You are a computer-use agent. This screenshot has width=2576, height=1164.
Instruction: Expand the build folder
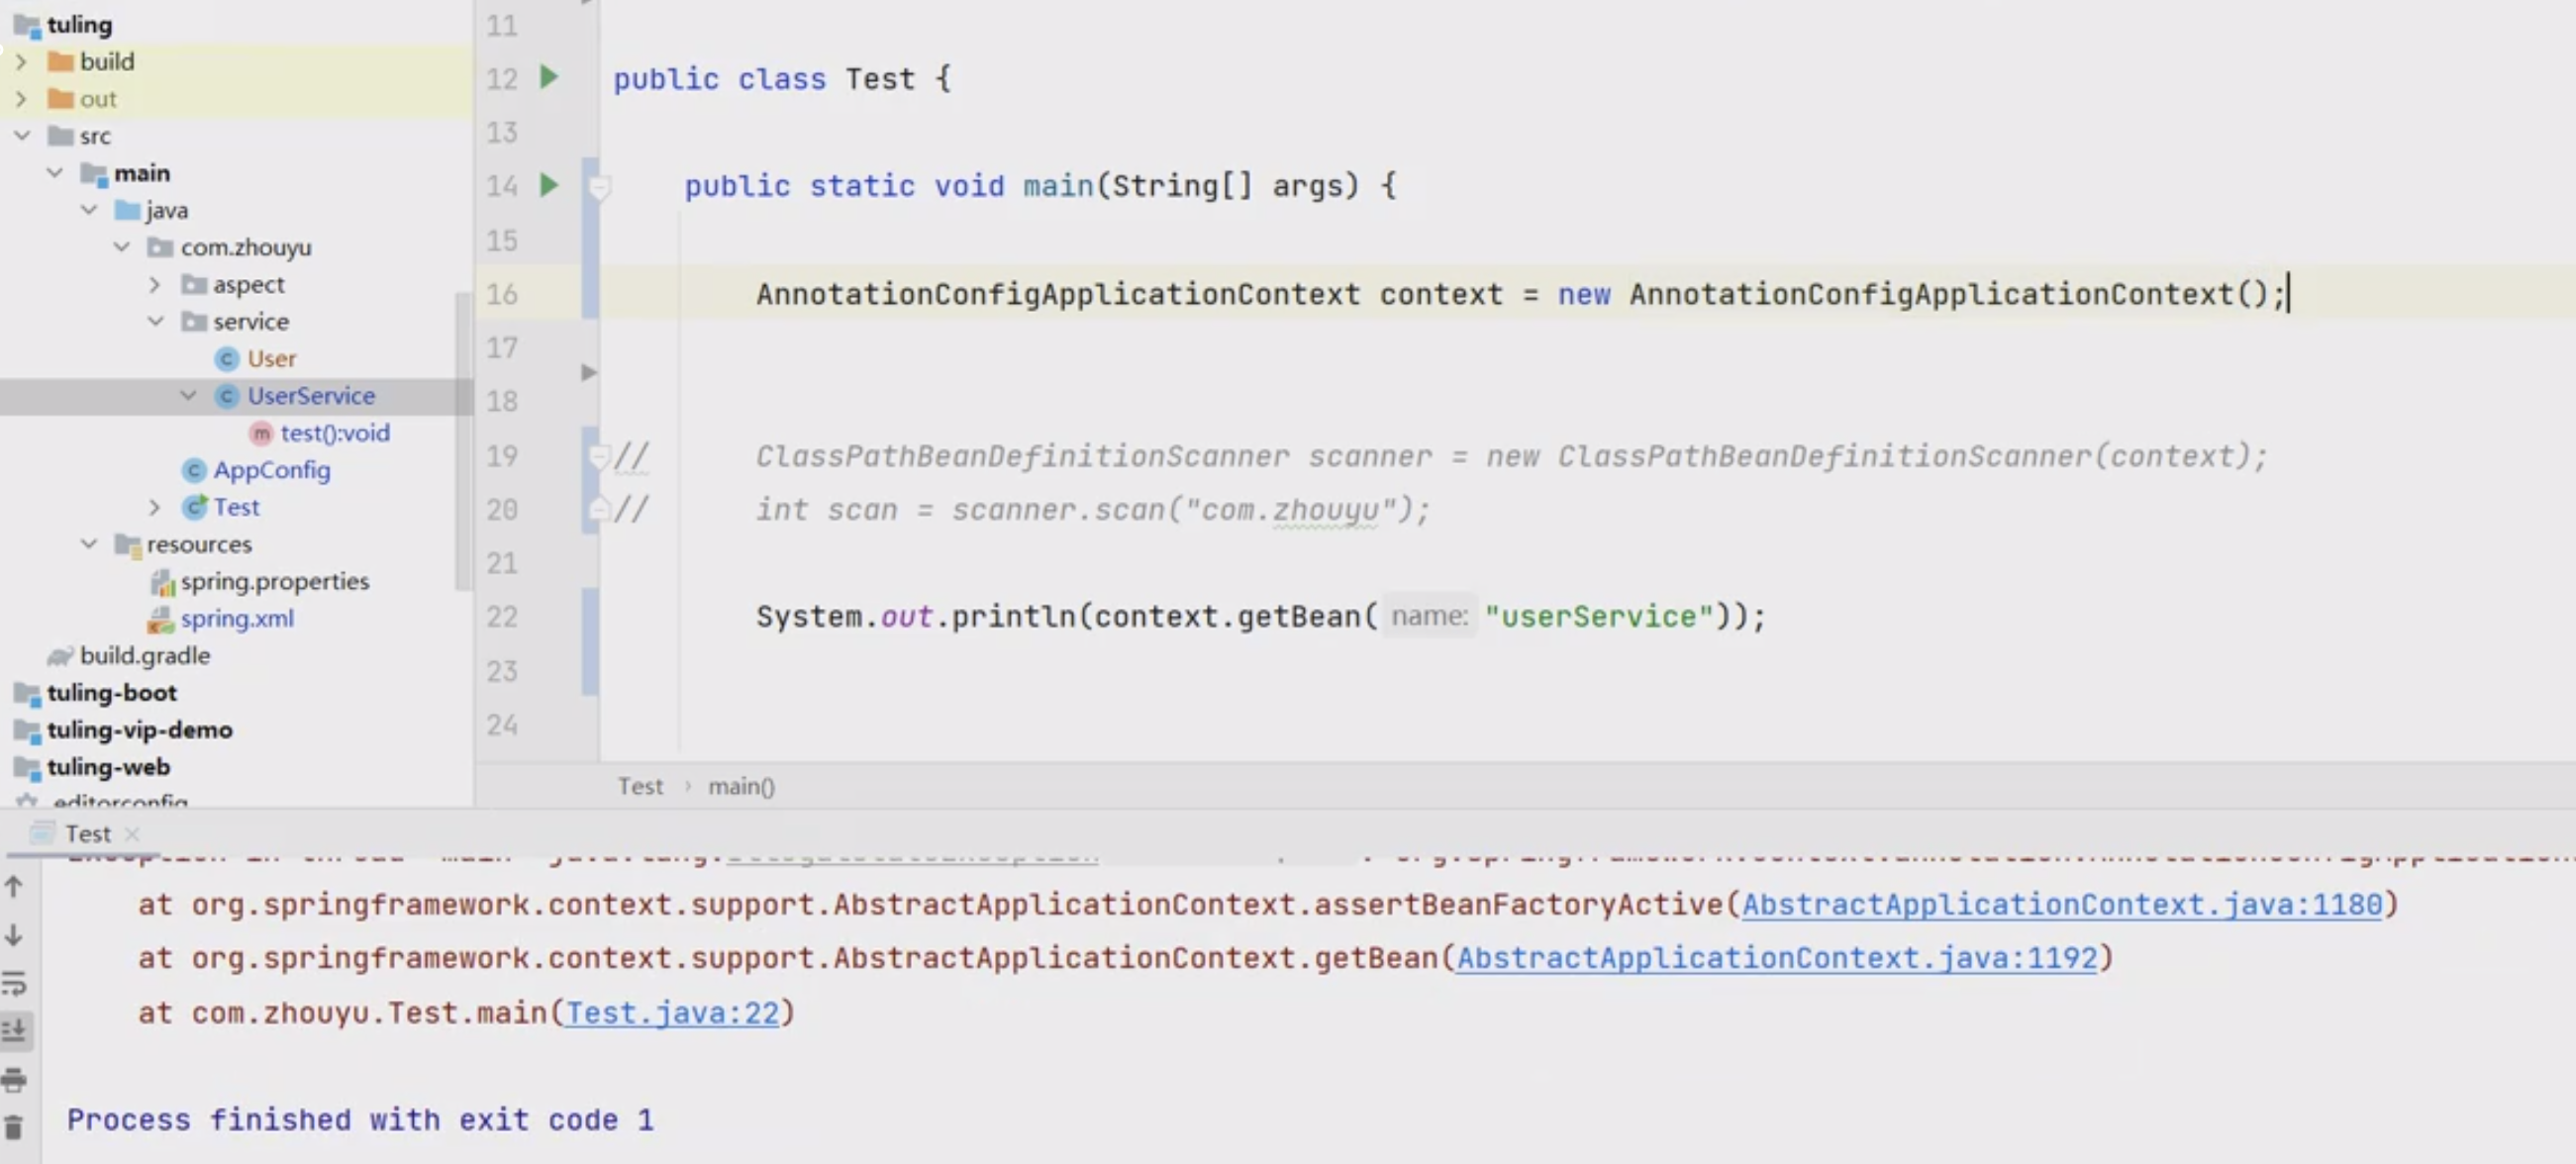click(21, 61)
